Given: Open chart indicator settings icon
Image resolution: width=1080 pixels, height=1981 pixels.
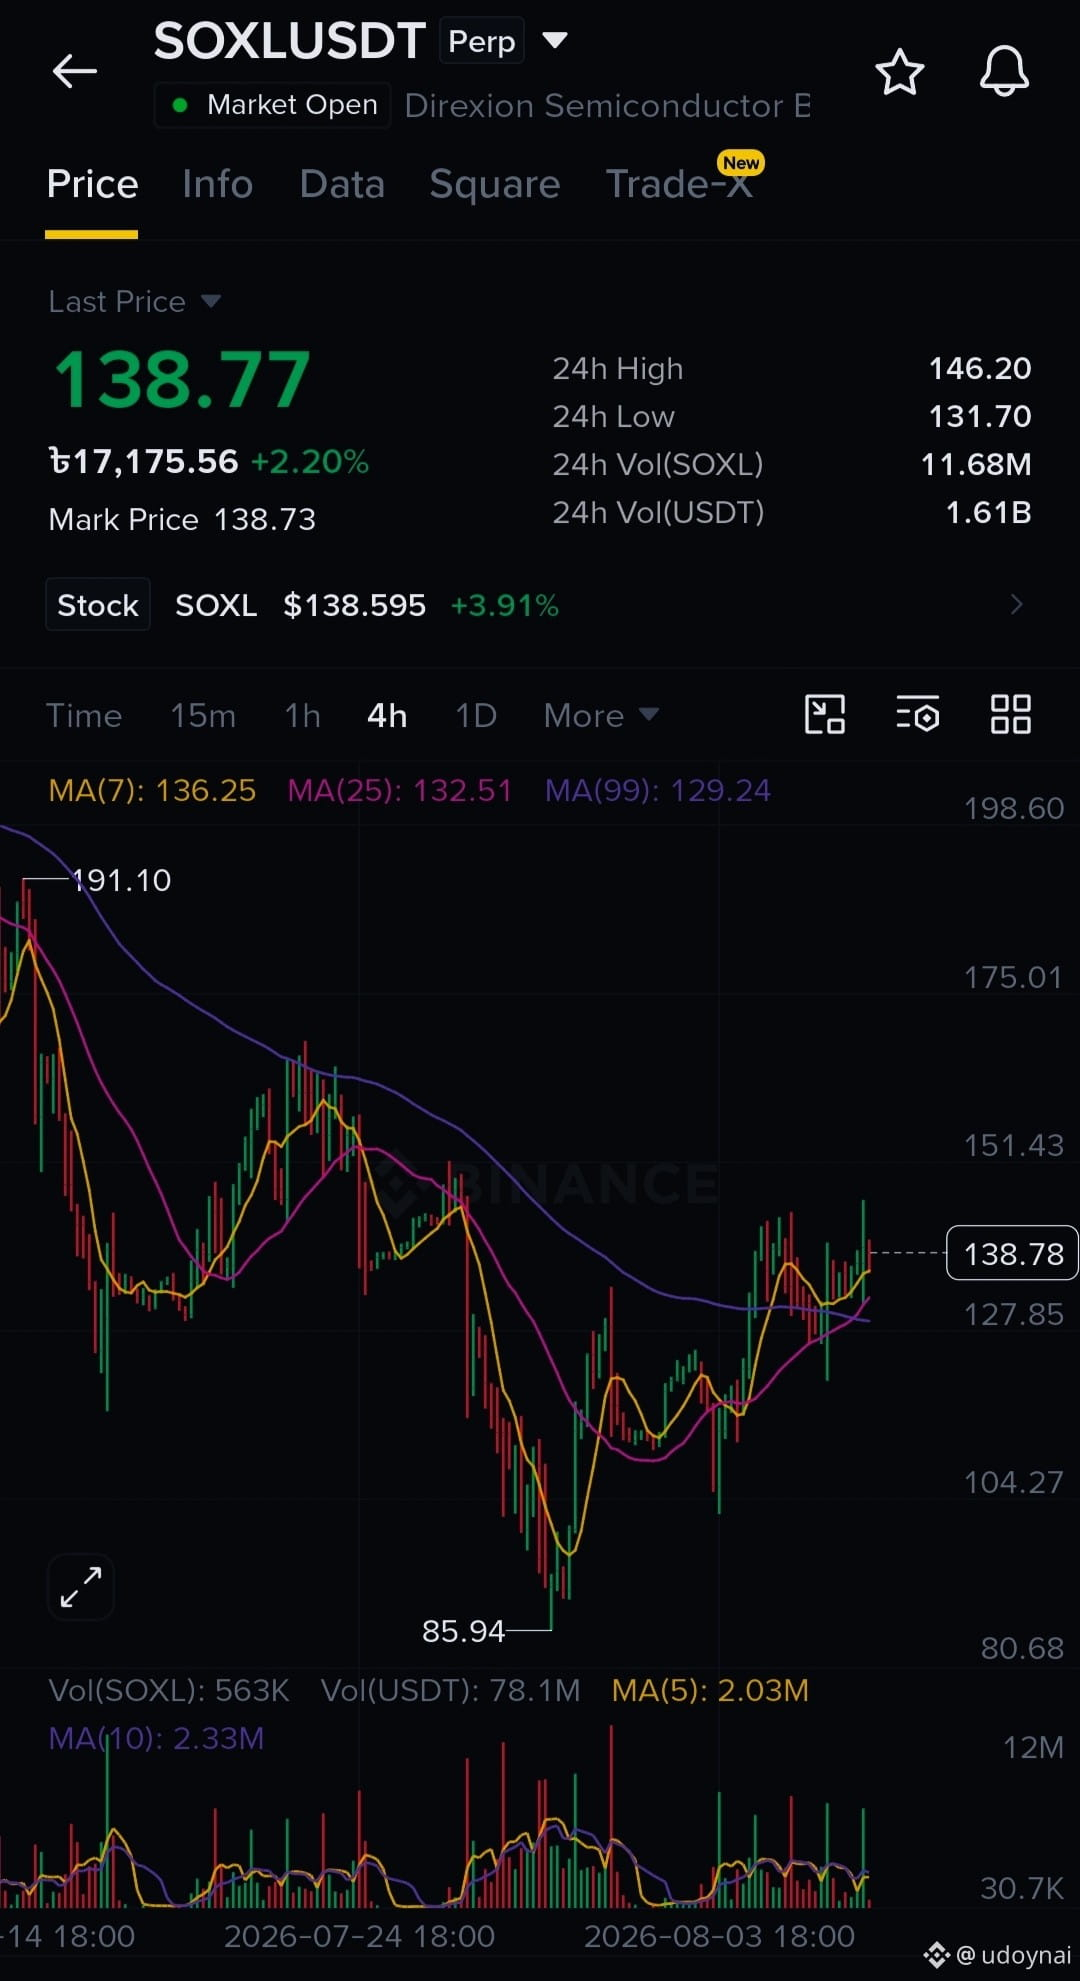Looking at the screenshot, I should click(917, 715).
